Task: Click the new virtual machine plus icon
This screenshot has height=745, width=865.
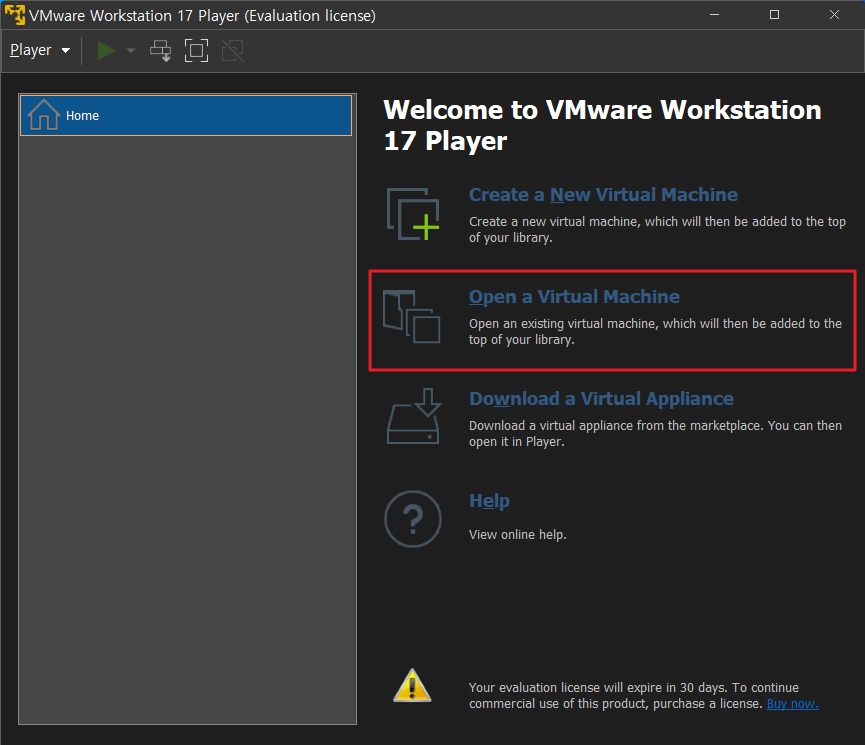Action: 413,214
